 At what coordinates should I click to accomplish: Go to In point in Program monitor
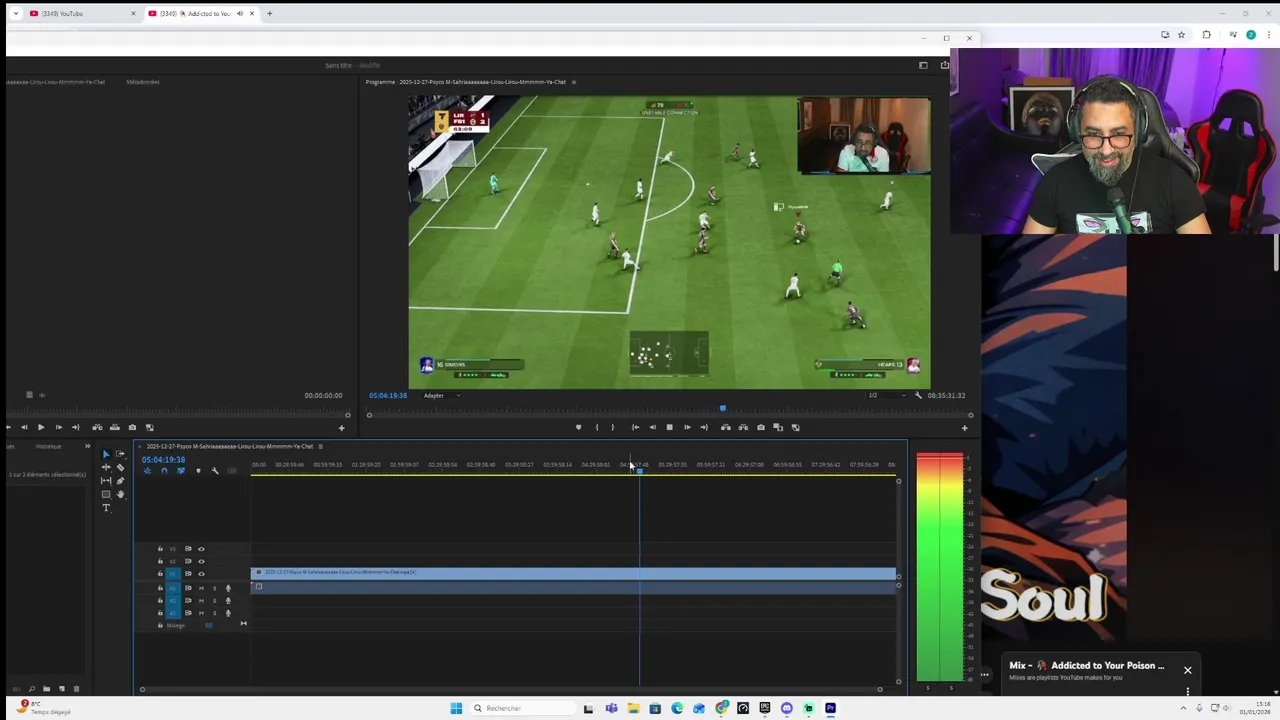tap(635, 427)
